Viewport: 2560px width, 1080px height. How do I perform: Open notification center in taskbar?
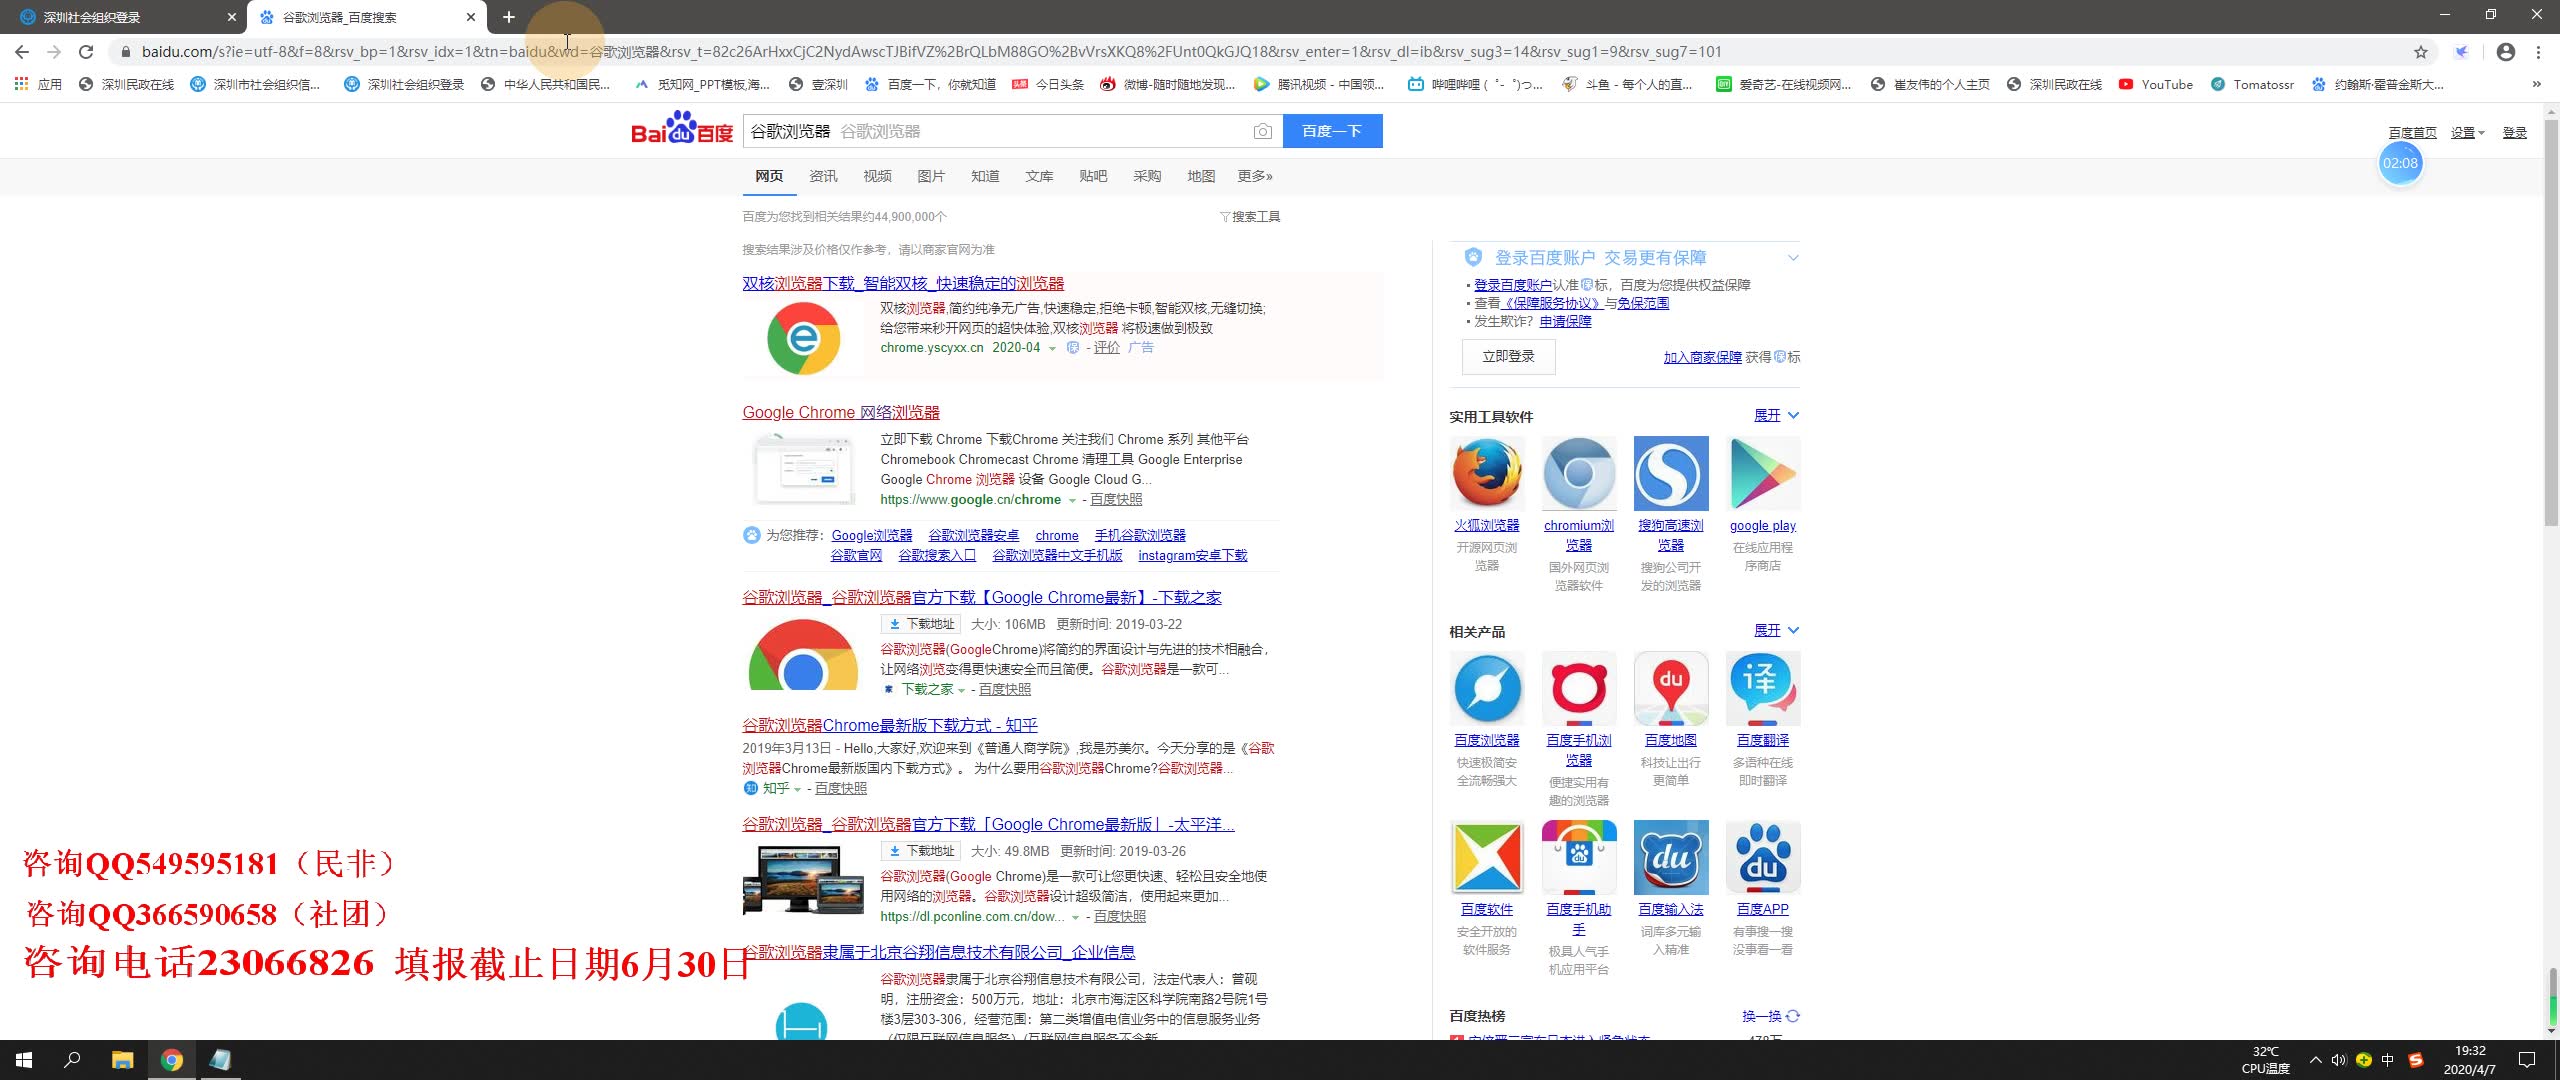coord(2527,1060)
